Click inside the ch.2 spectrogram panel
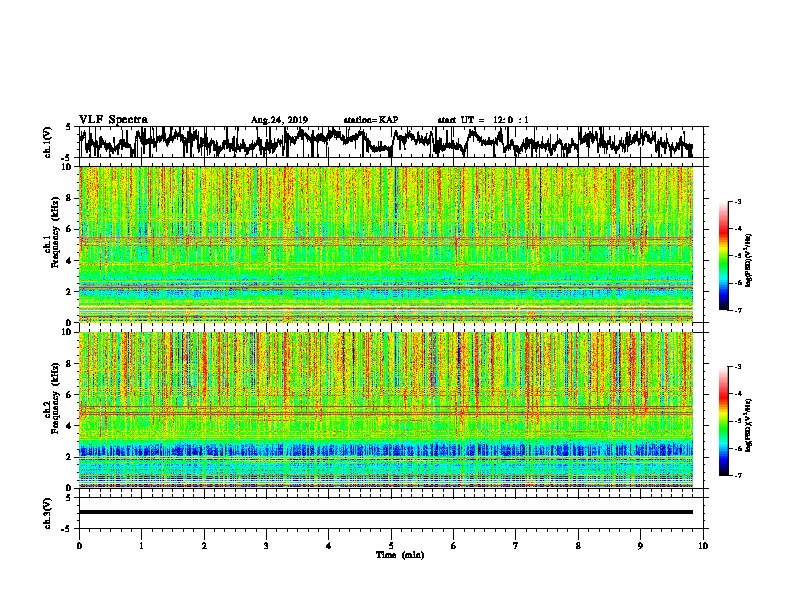The image size is (792, 612). click(386, 410)
